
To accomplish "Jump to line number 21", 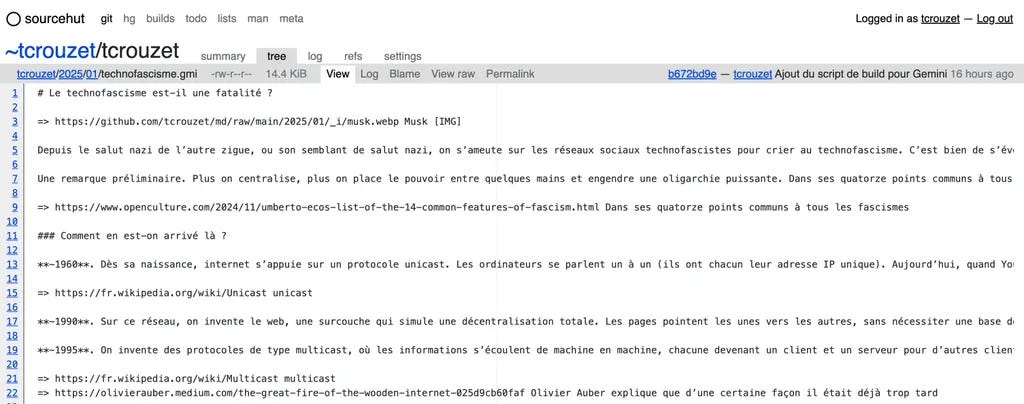I will coord(12,379).
